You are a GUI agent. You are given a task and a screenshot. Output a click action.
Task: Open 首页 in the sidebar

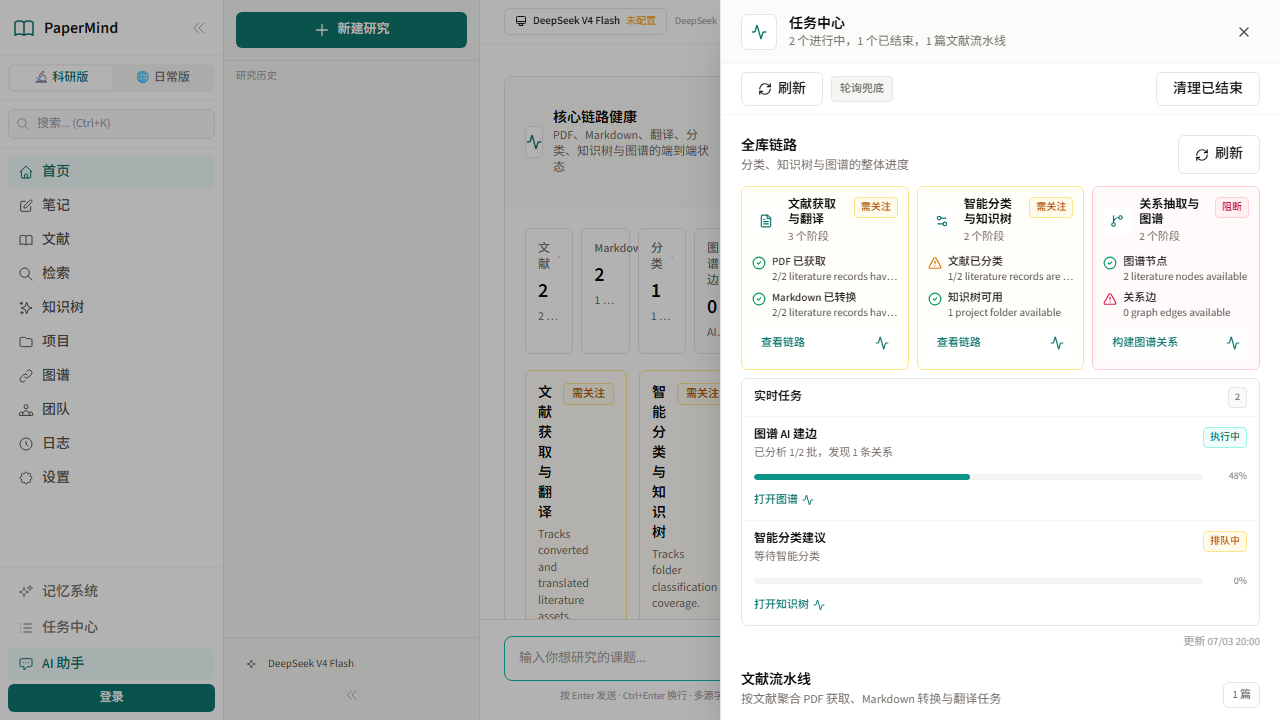[x=111, y=171]
